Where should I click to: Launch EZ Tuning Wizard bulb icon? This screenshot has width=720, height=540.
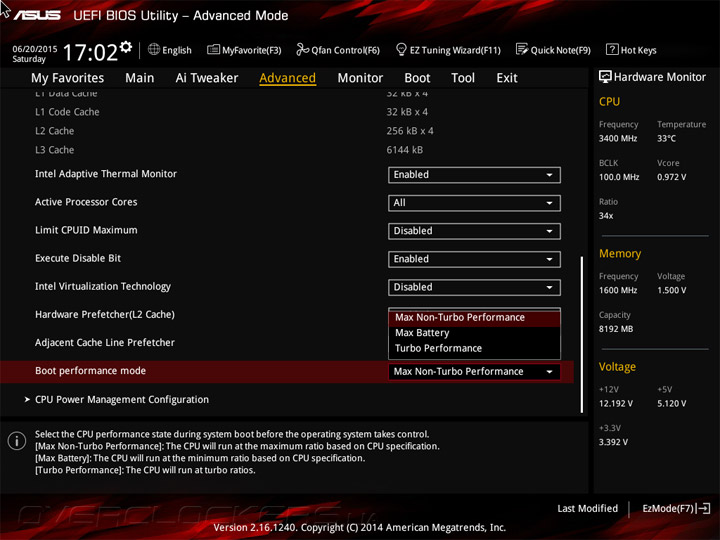401,49
